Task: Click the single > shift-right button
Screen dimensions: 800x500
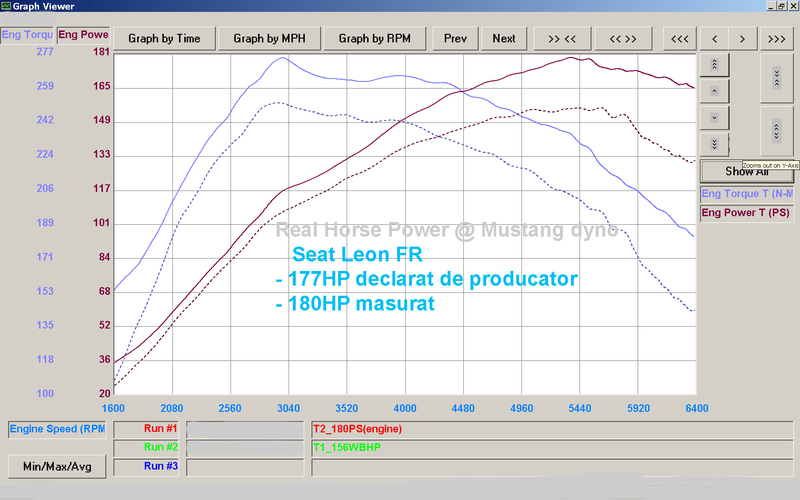Action: point(742,39)
